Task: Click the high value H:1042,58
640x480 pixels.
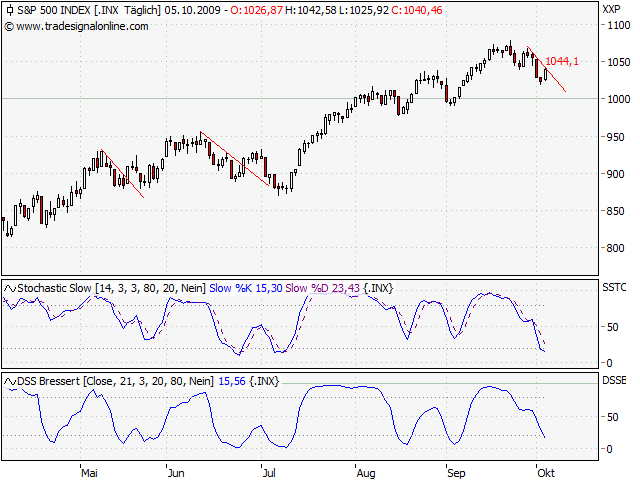Action: pos(311,10)
